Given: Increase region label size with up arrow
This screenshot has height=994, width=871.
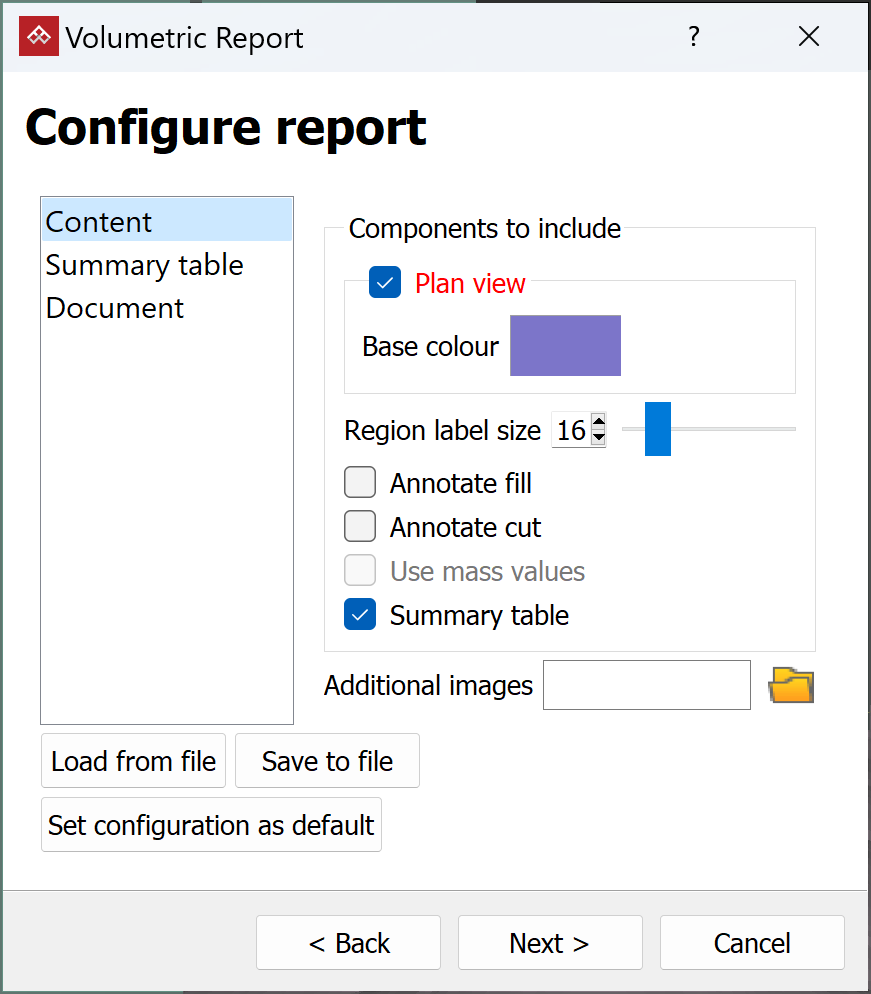Looking at the screenshot, I should coord(598,423).
